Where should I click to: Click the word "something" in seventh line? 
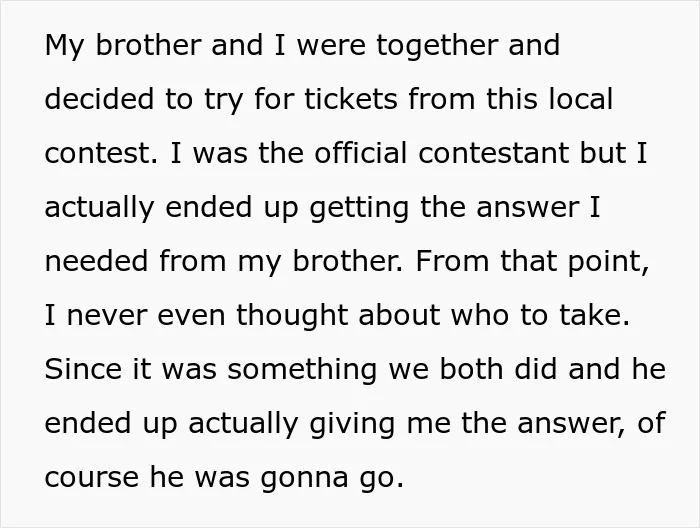point(302,371)
